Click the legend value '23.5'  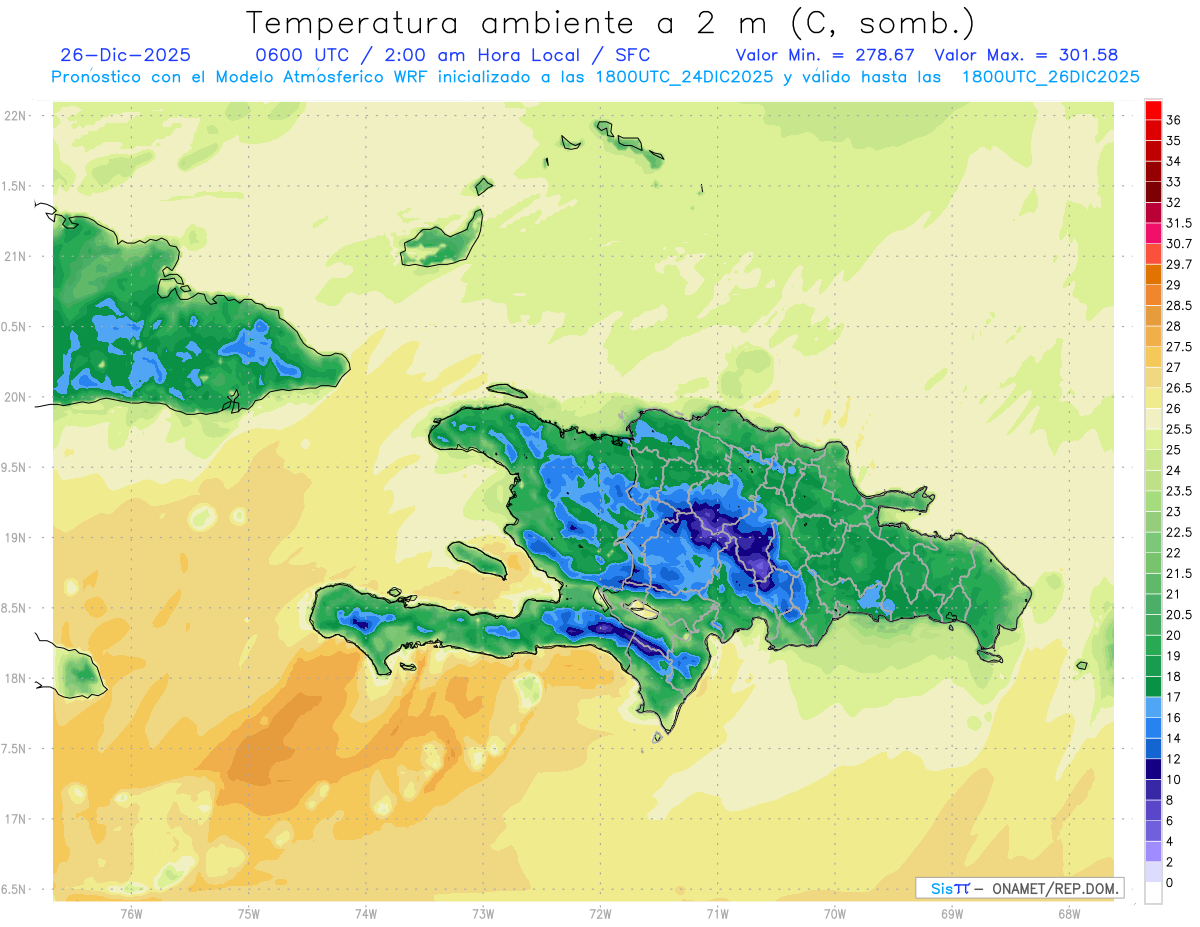[1179, 491]
